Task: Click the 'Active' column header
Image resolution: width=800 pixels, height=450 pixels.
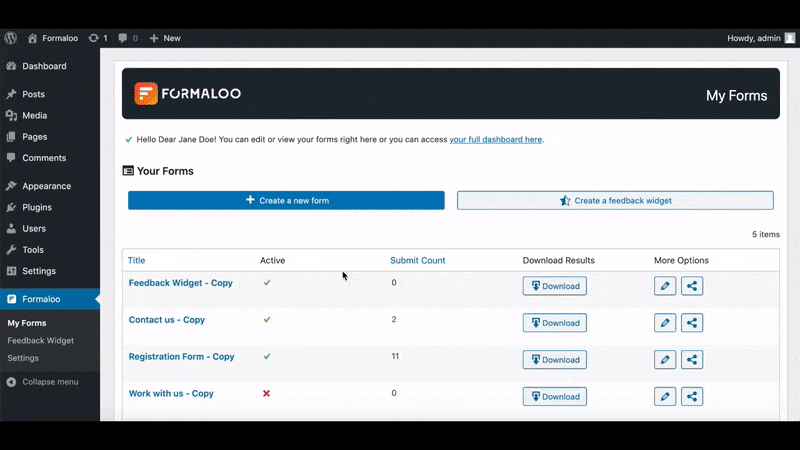Action: [x=272, y=260]
